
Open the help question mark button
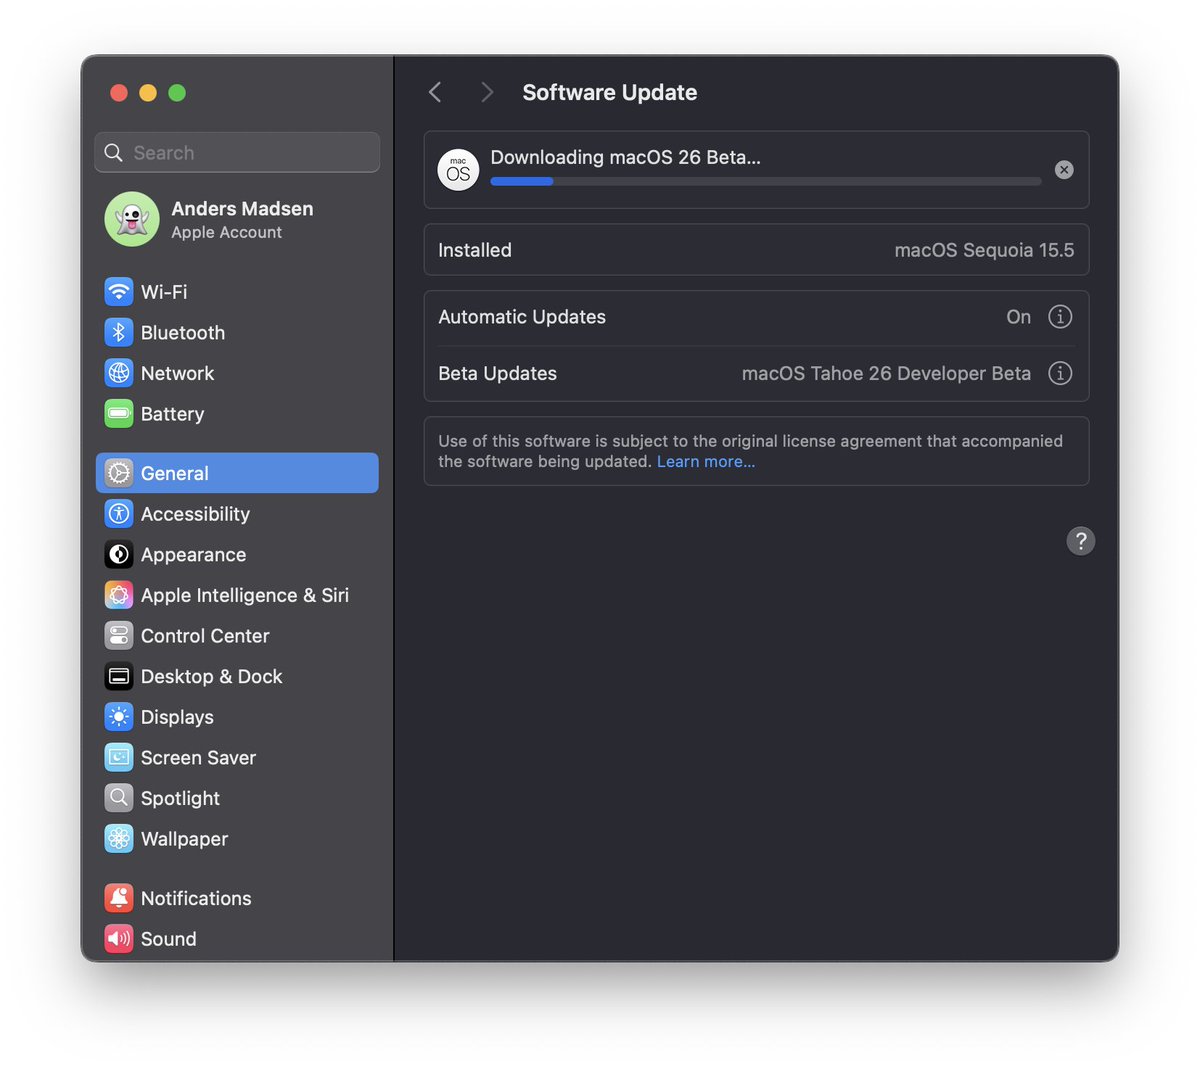1081,541
